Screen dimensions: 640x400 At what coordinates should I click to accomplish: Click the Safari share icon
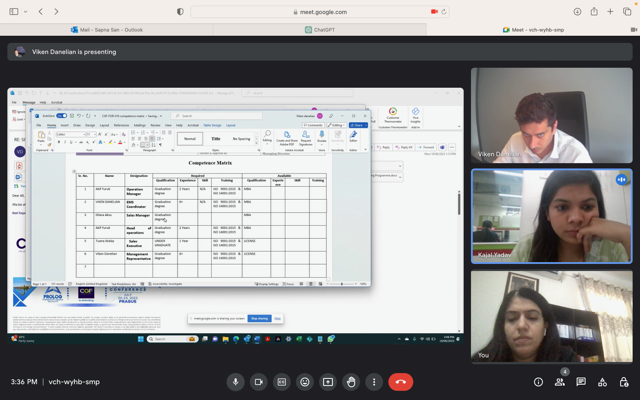point(594,11)
